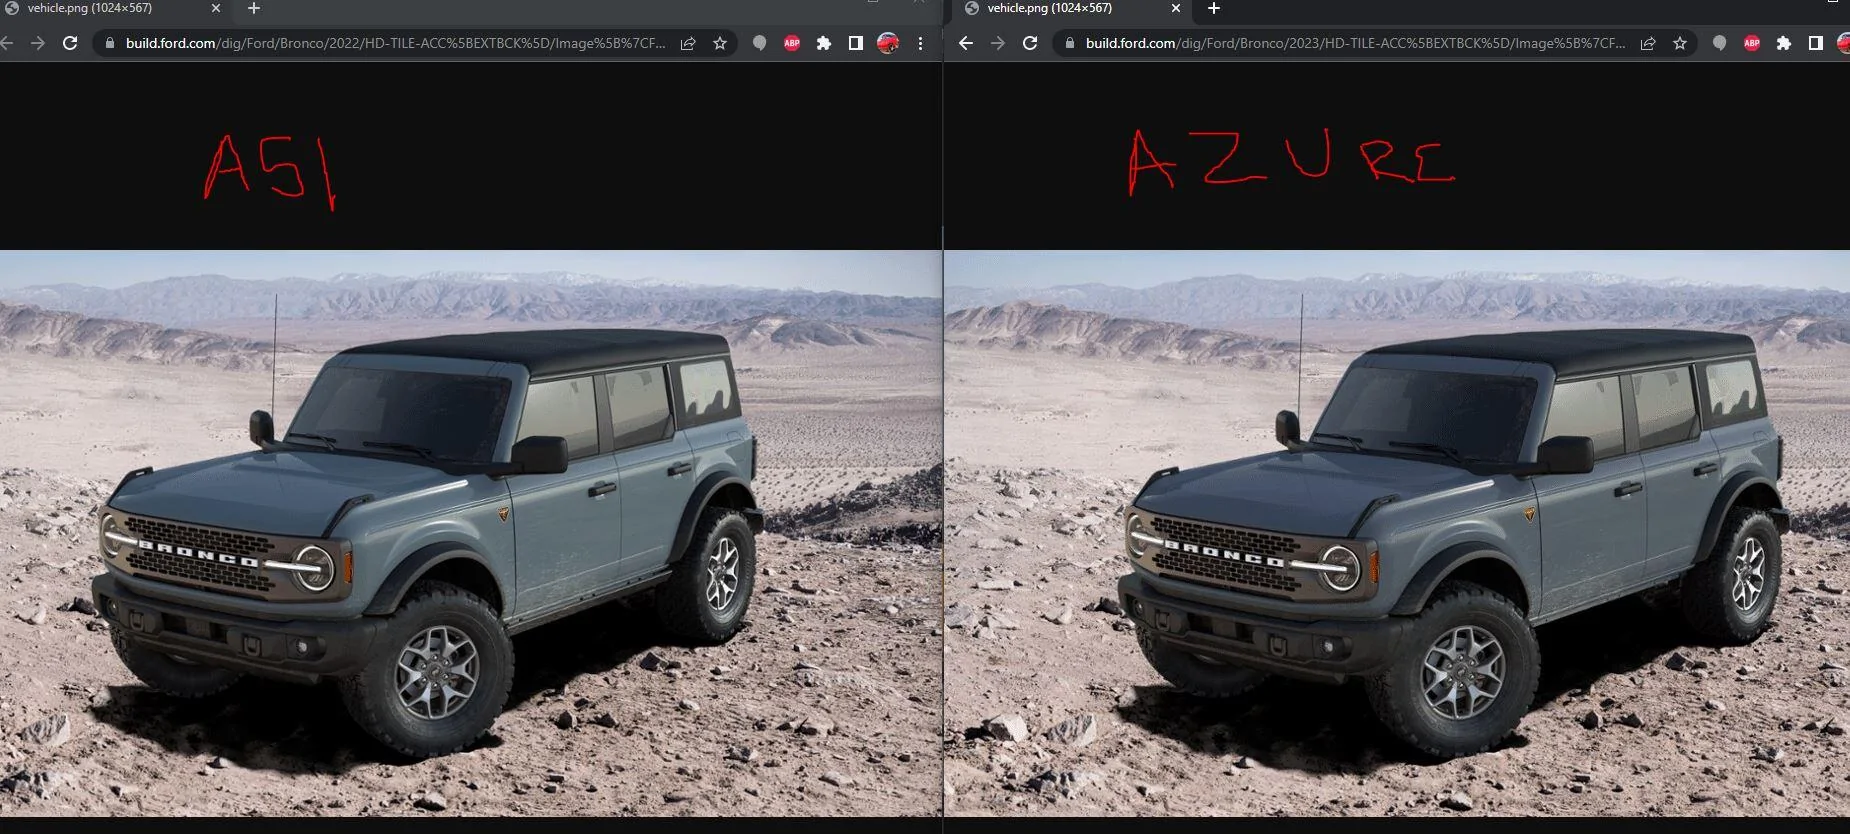1850x834 pixels.
Task: Bookmark Bronco 2023 page with star
Action: coord(1680,43)
